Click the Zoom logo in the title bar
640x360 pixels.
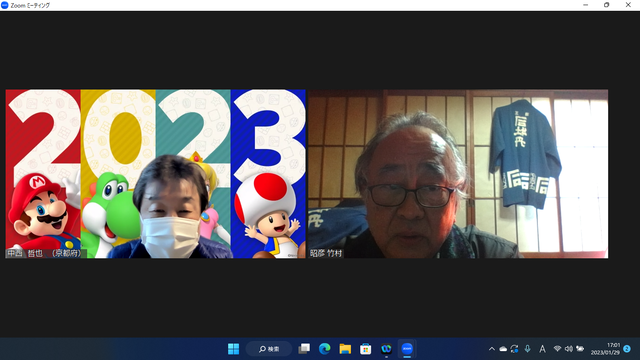[x=5, y=5]
